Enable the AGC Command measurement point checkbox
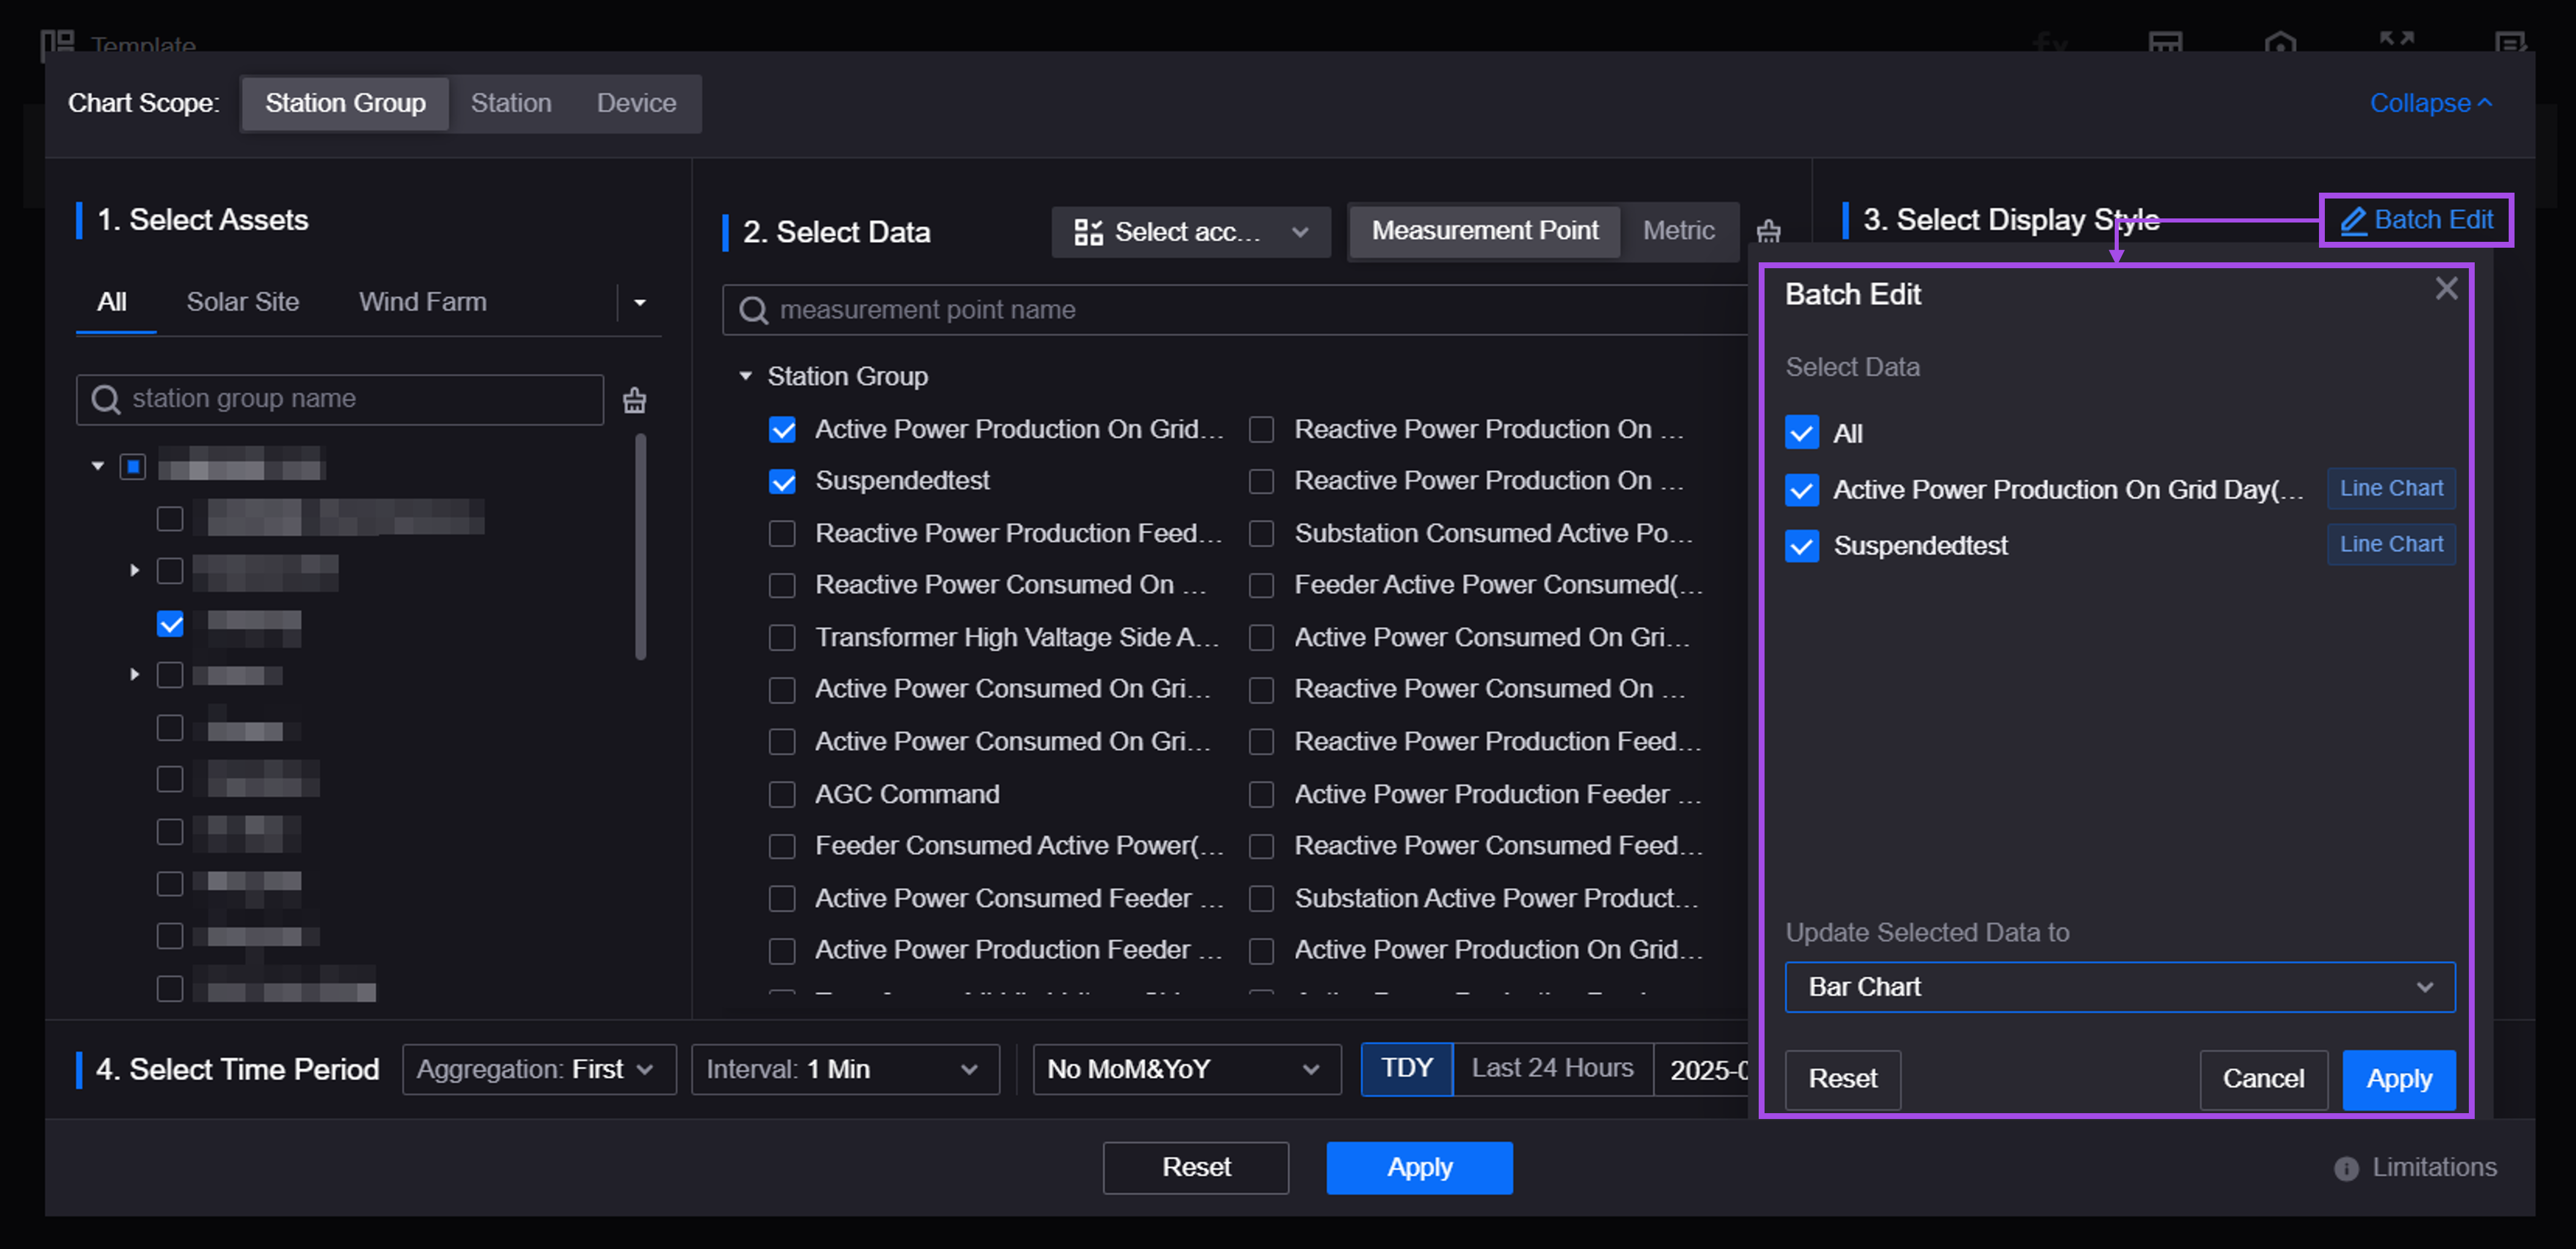The height and width of the screenshot is (1249, 2576). click(x=782, y=794)
